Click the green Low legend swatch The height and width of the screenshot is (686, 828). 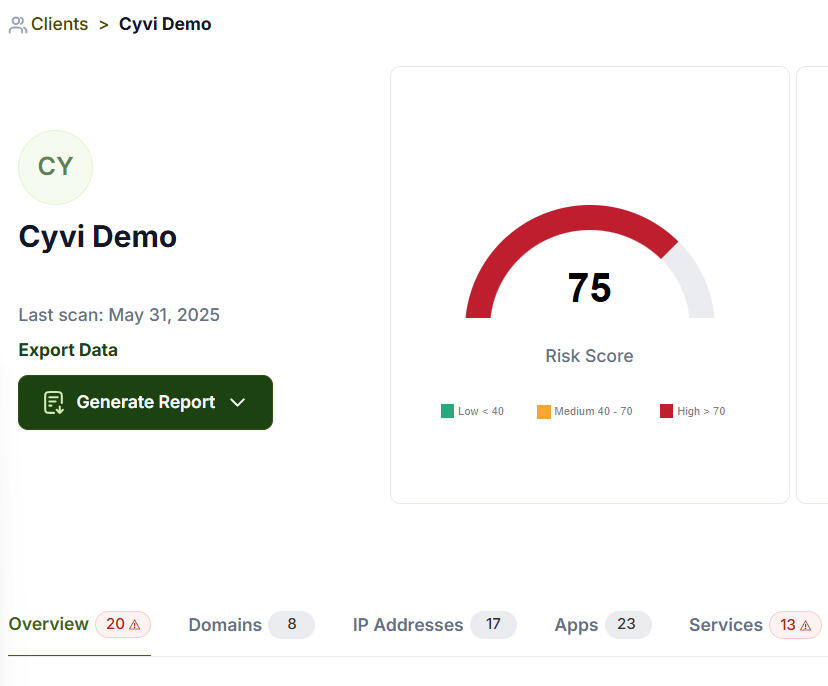(x=447, y=411)
